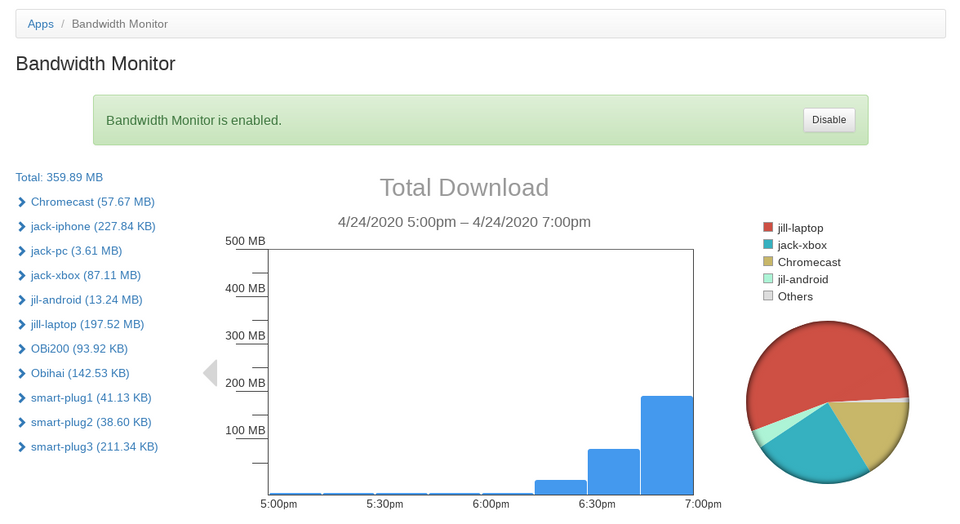Click the jack-xbox legend label

(x=802, y=245)
